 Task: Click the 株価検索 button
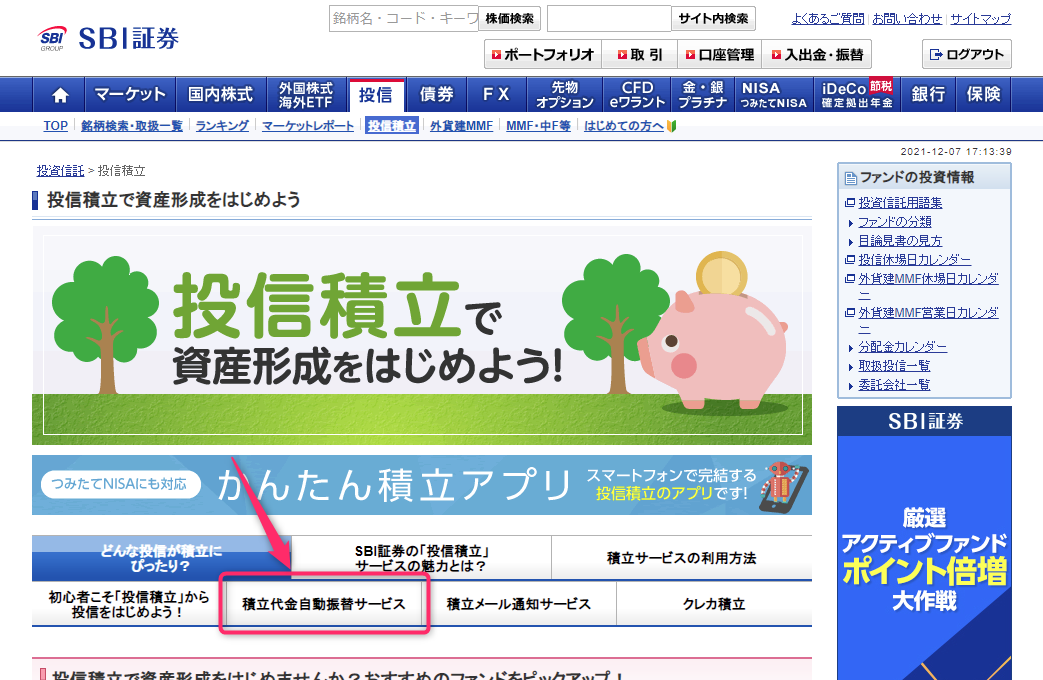point(510,19)
